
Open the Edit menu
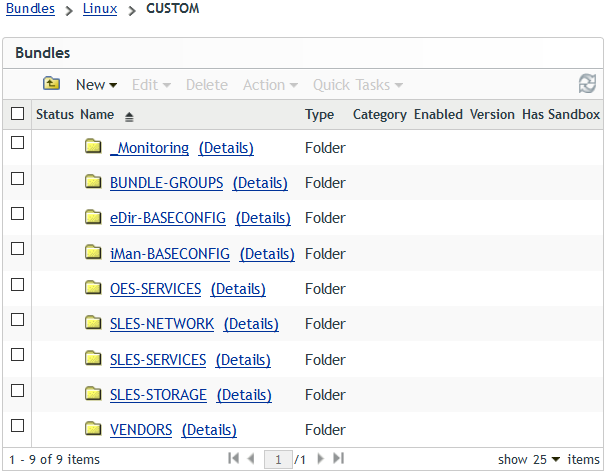[x=151, y=85]
